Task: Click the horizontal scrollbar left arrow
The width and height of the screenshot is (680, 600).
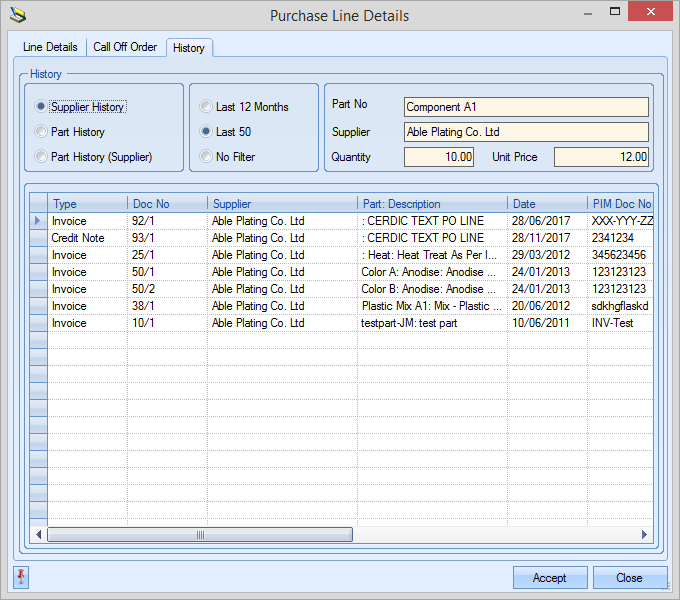Action: pos(39,535)
